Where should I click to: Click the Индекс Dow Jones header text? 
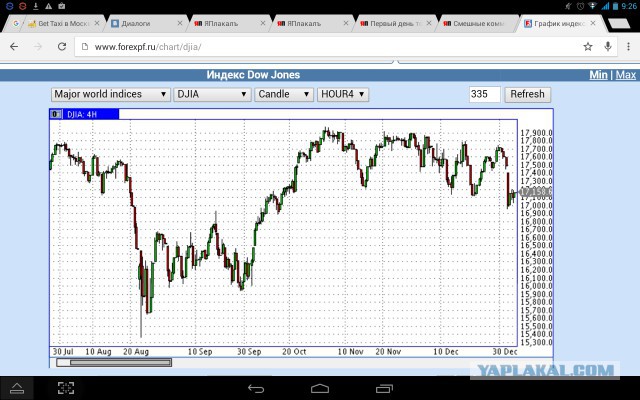(x=253, y=75)
